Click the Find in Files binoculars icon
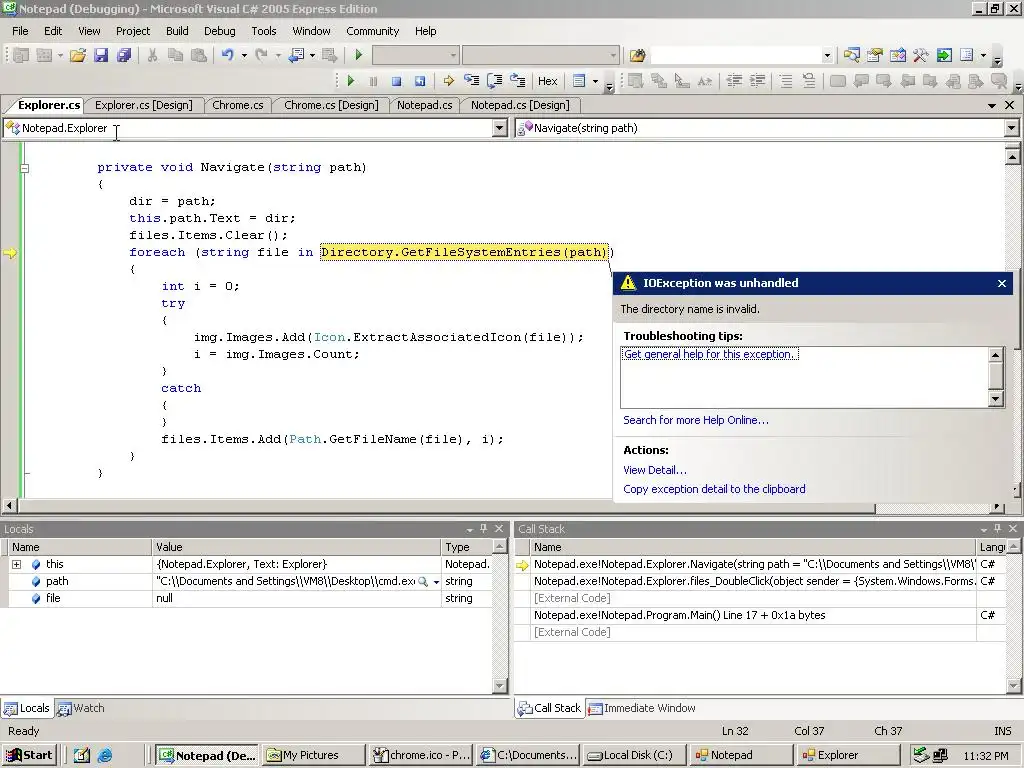Screen dimensions: 1024x768 [637, 56]
